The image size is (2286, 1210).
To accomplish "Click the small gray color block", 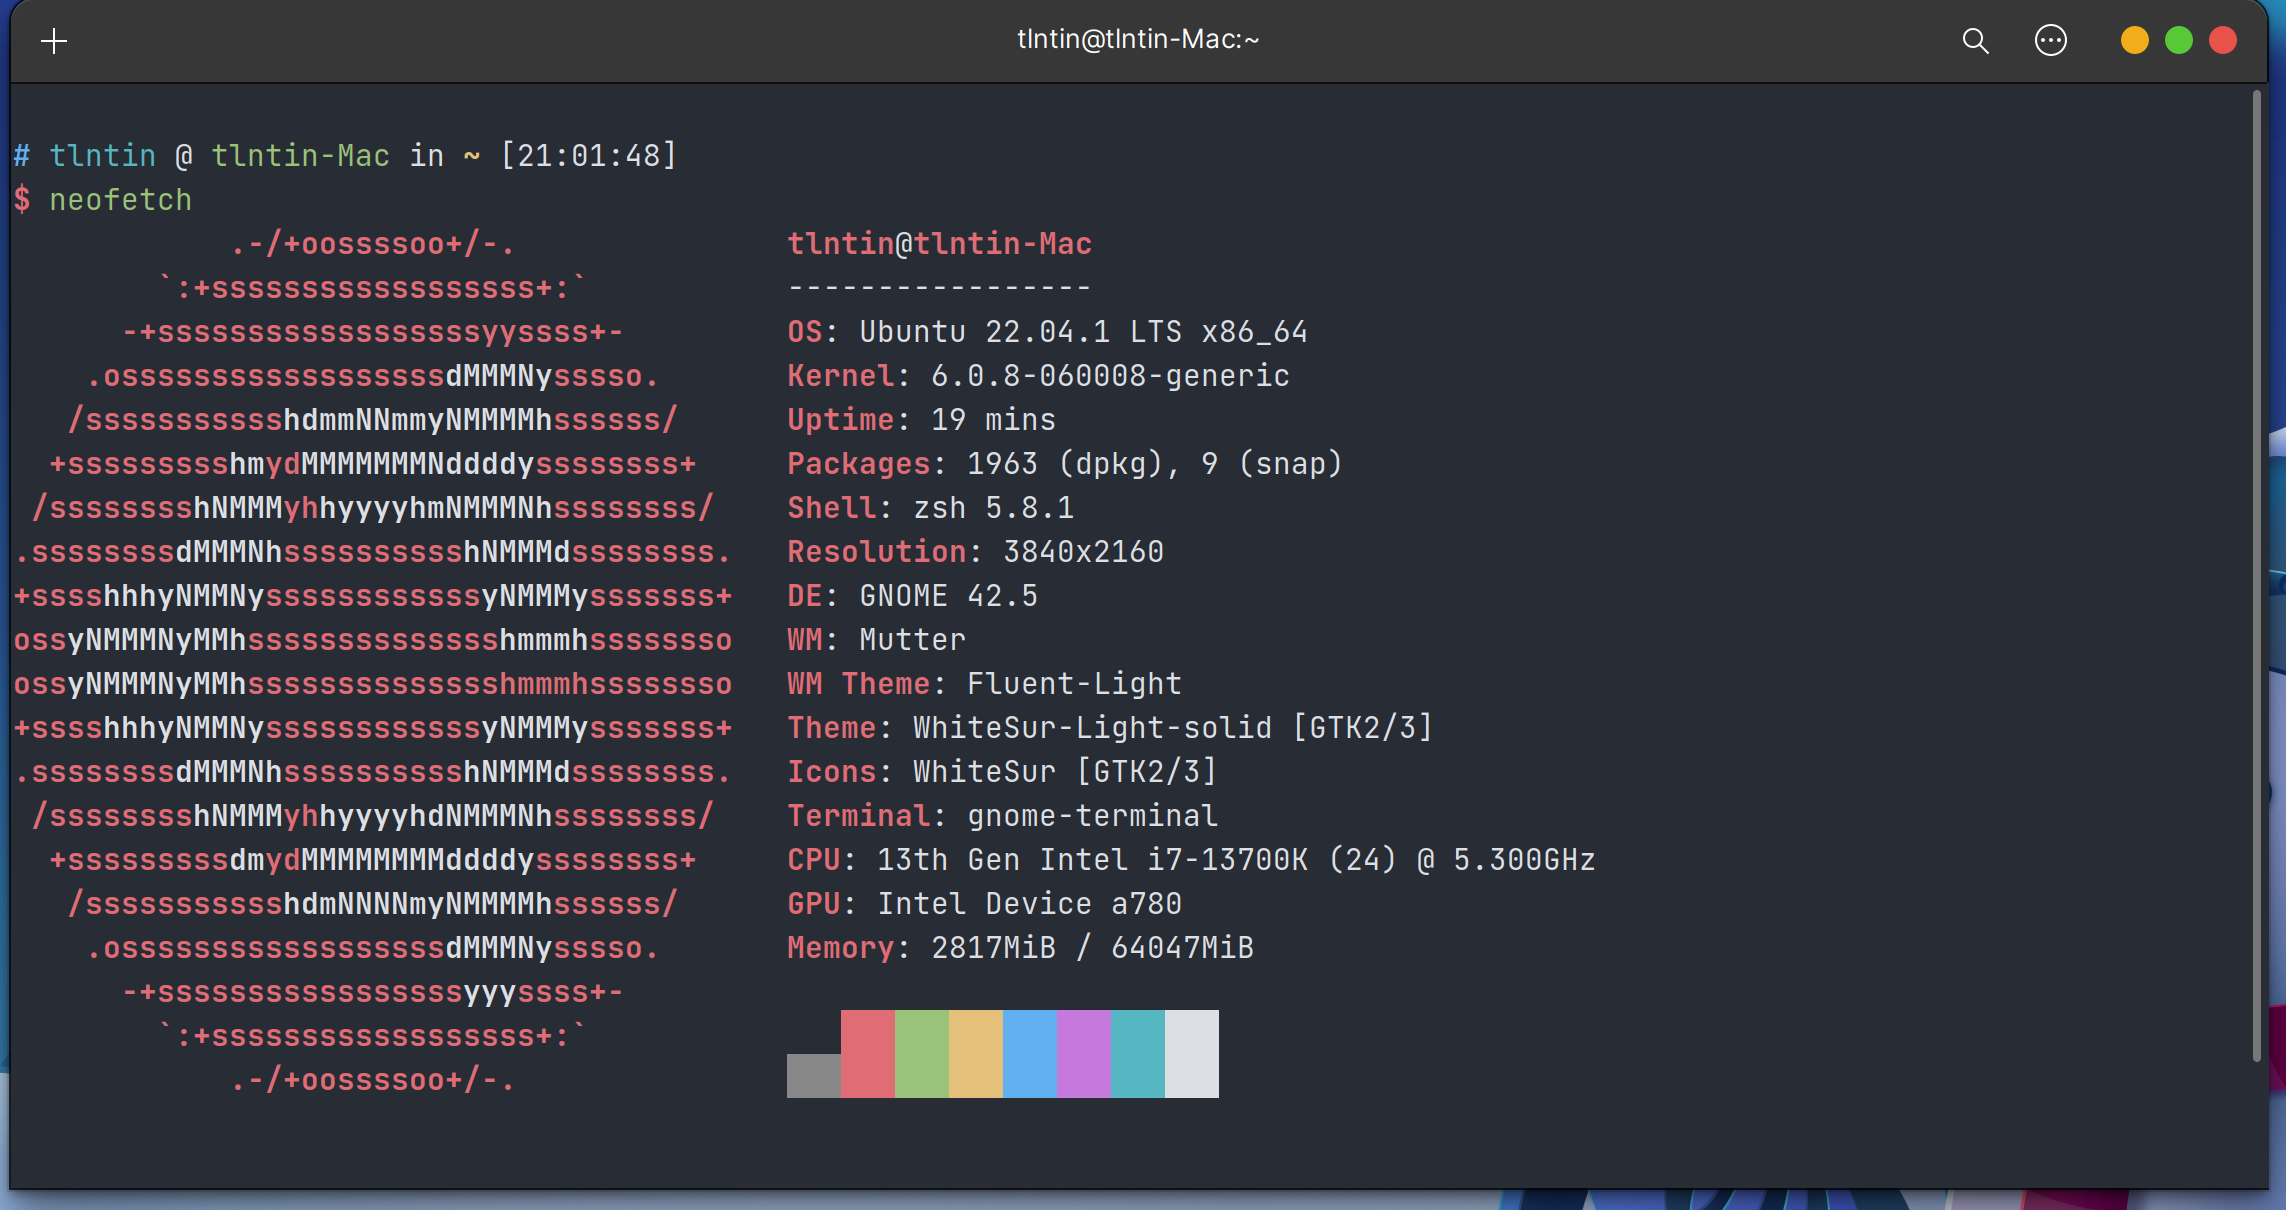I will pos(813,1075).
